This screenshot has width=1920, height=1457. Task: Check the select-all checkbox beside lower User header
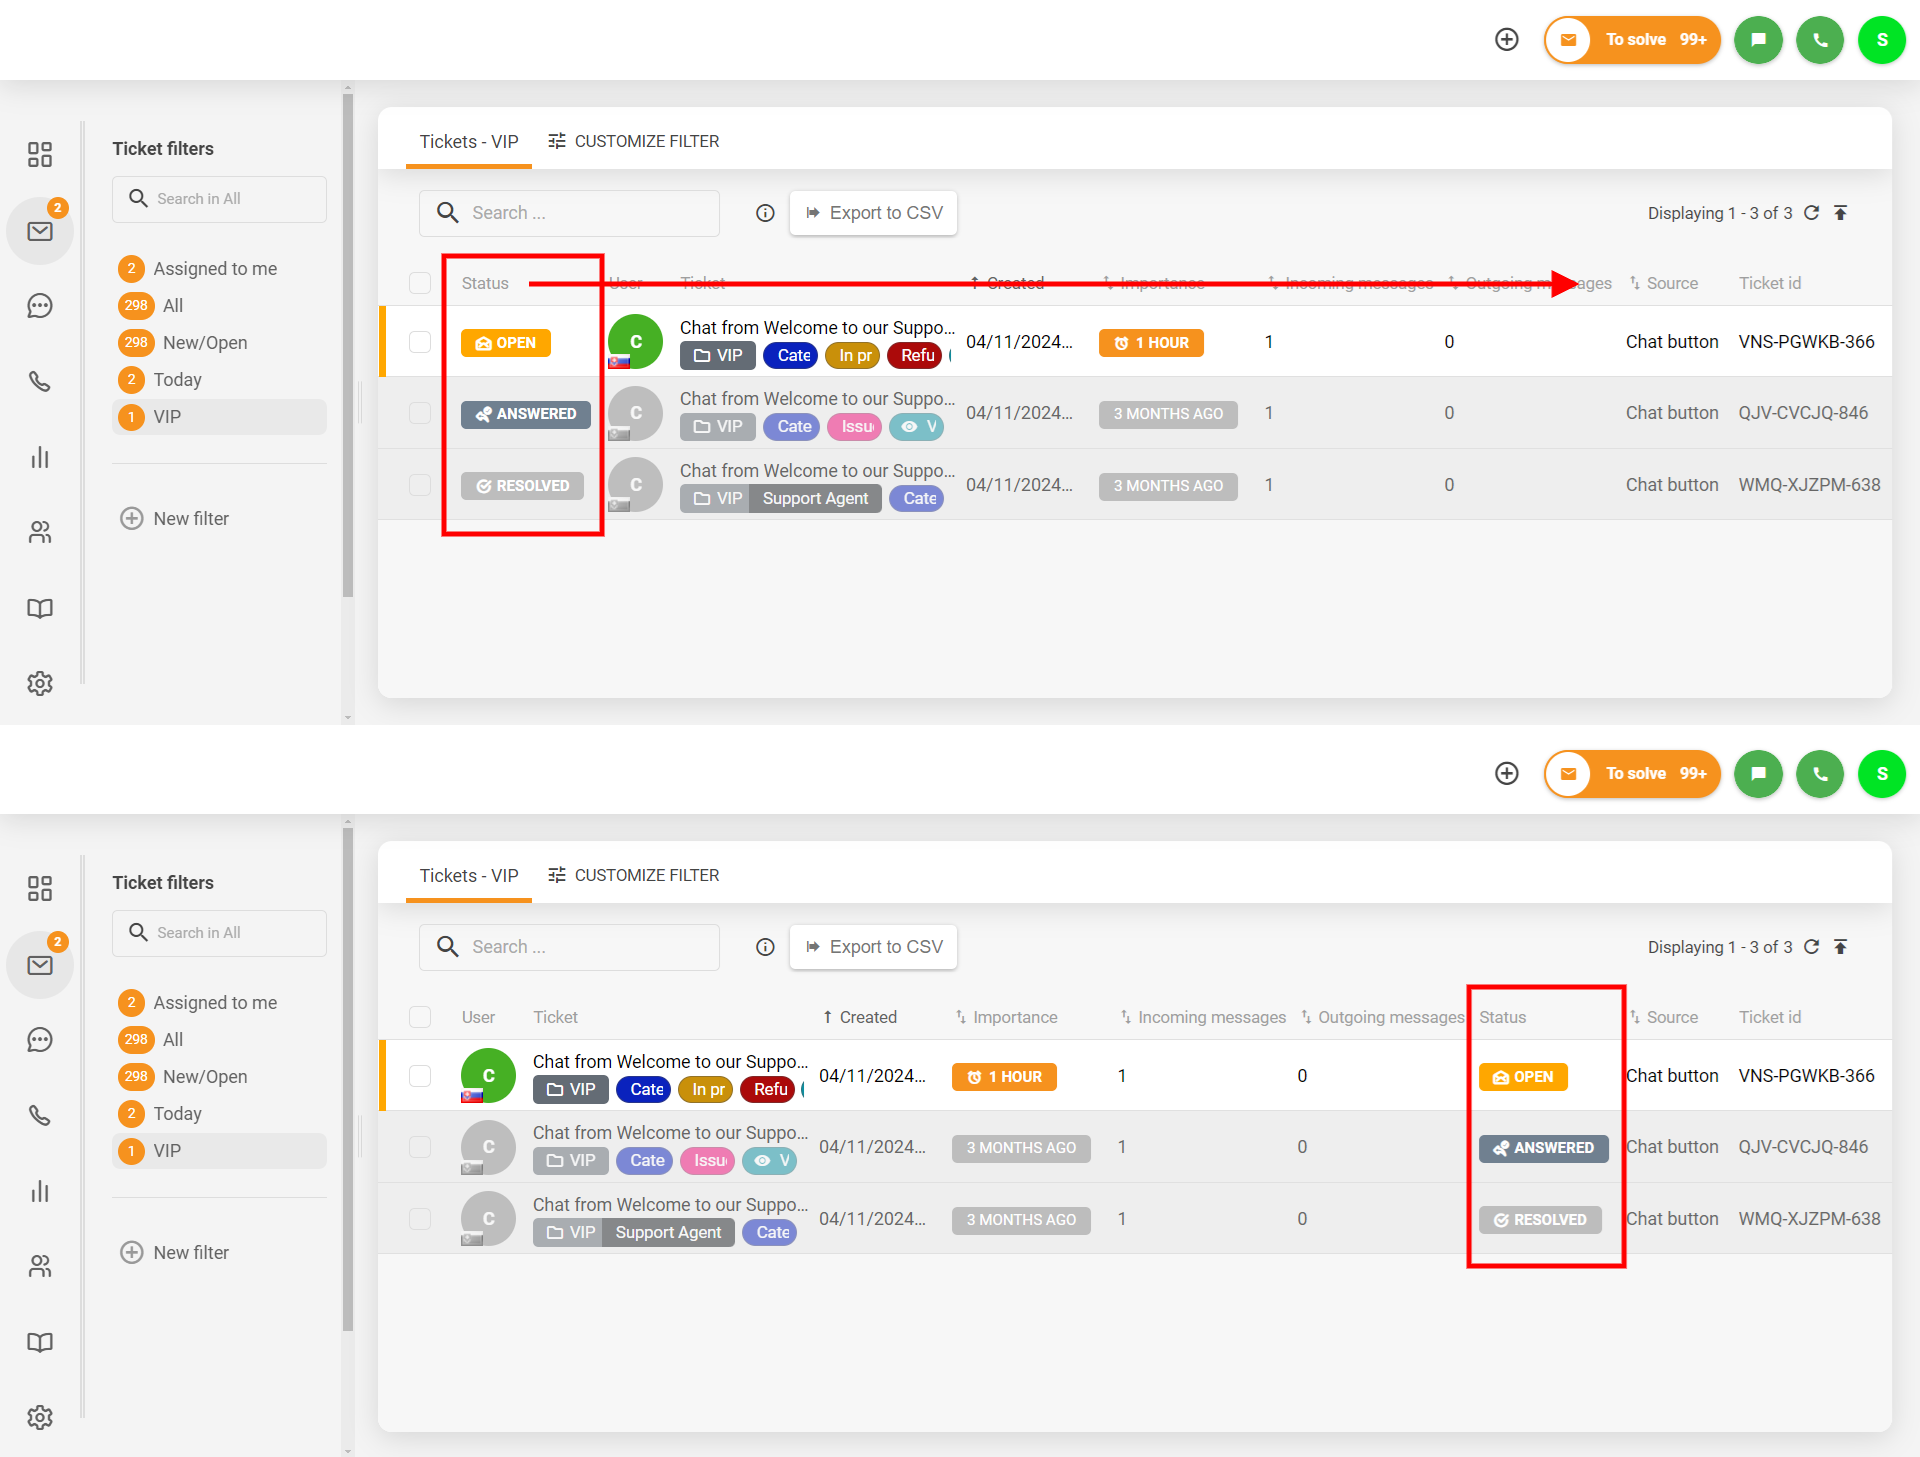pyautogui.click(x=420, y=1017)
